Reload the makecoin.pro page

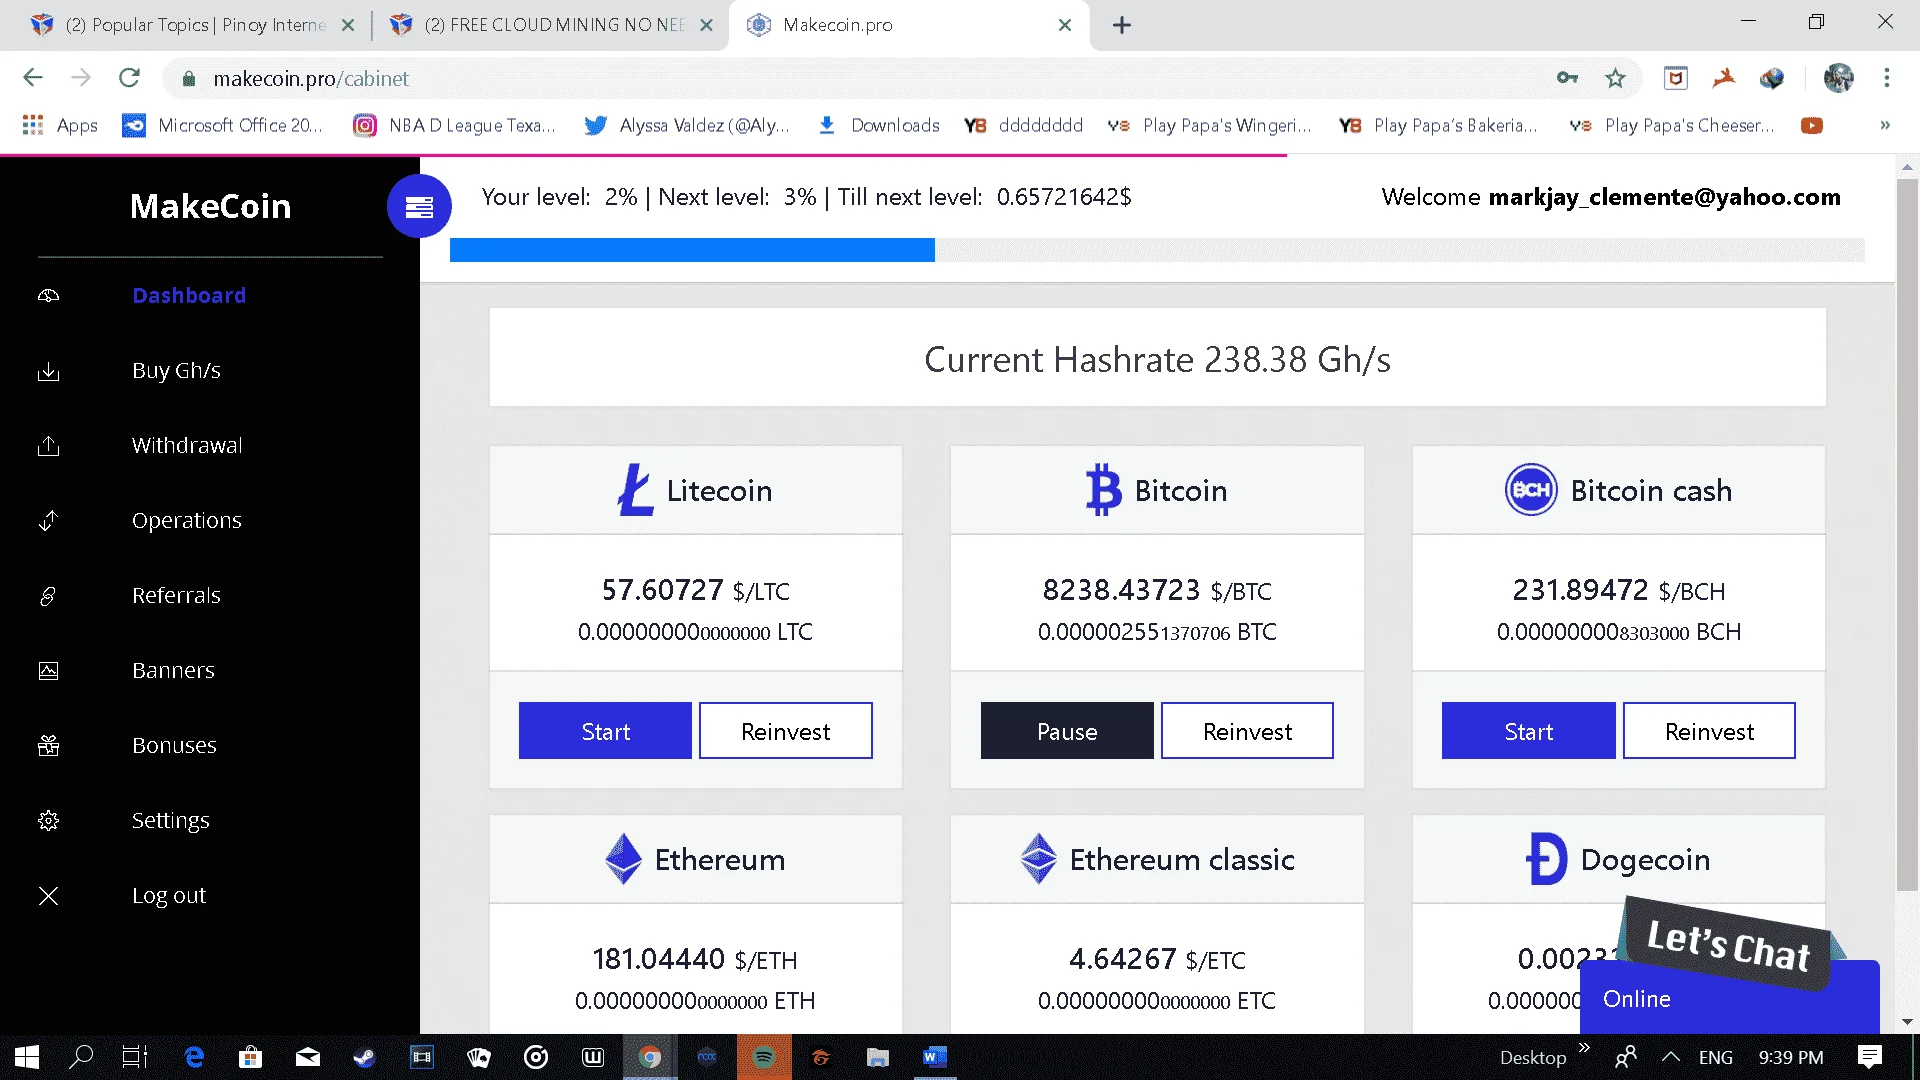[129, 78]
